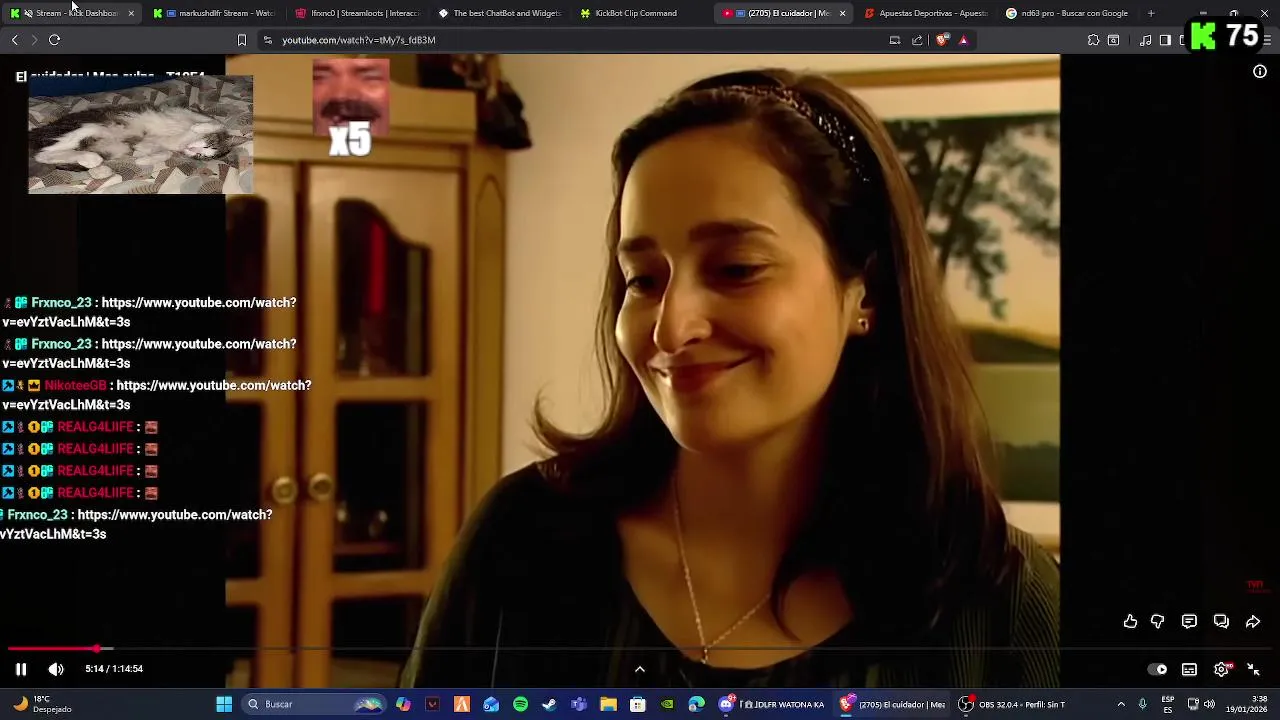This screenshot has width=1280, height=720.
Task: Open File Explorer from the taskbar
Action: click(608, 704)
